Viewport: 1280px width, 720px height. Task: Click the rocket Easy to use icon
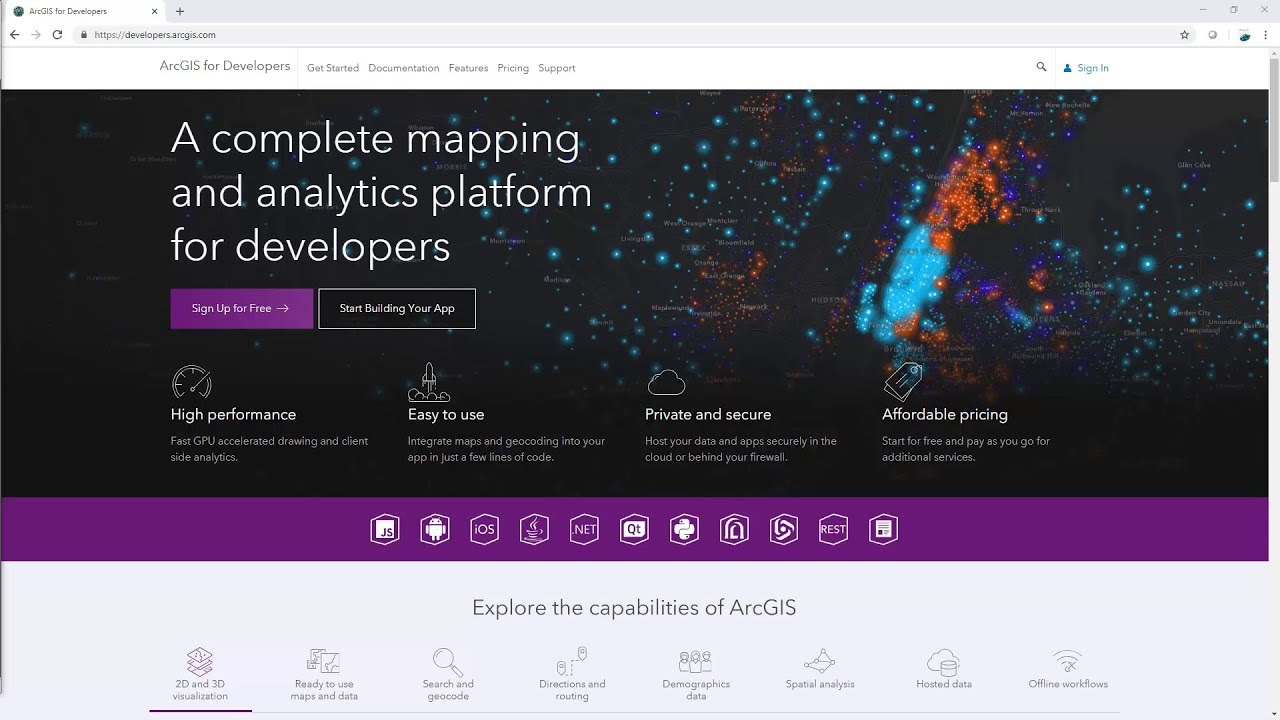[429, 382]
